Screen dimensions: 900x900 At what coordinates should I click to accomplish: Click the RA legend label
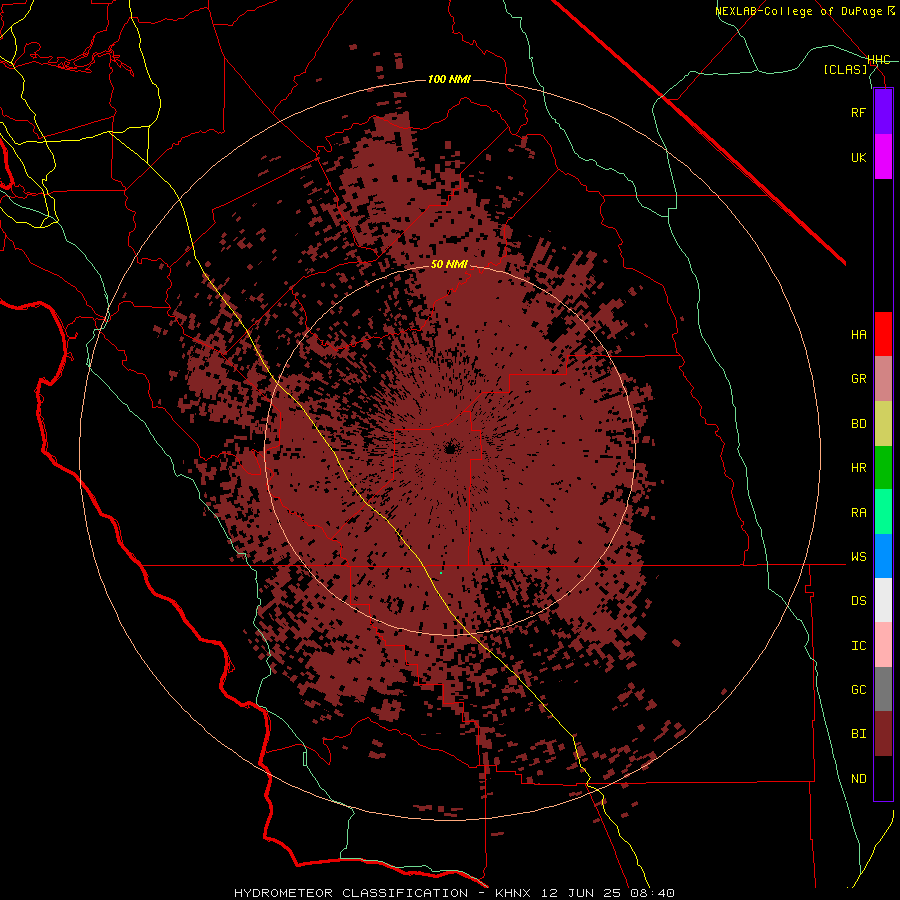858,512
